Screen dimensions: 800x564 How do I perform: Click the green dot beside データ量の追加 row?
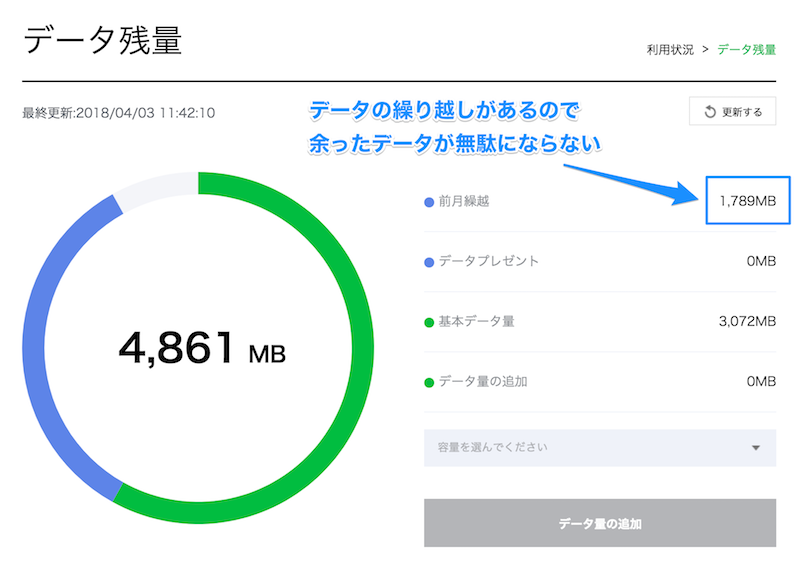(x=429, y=383)
